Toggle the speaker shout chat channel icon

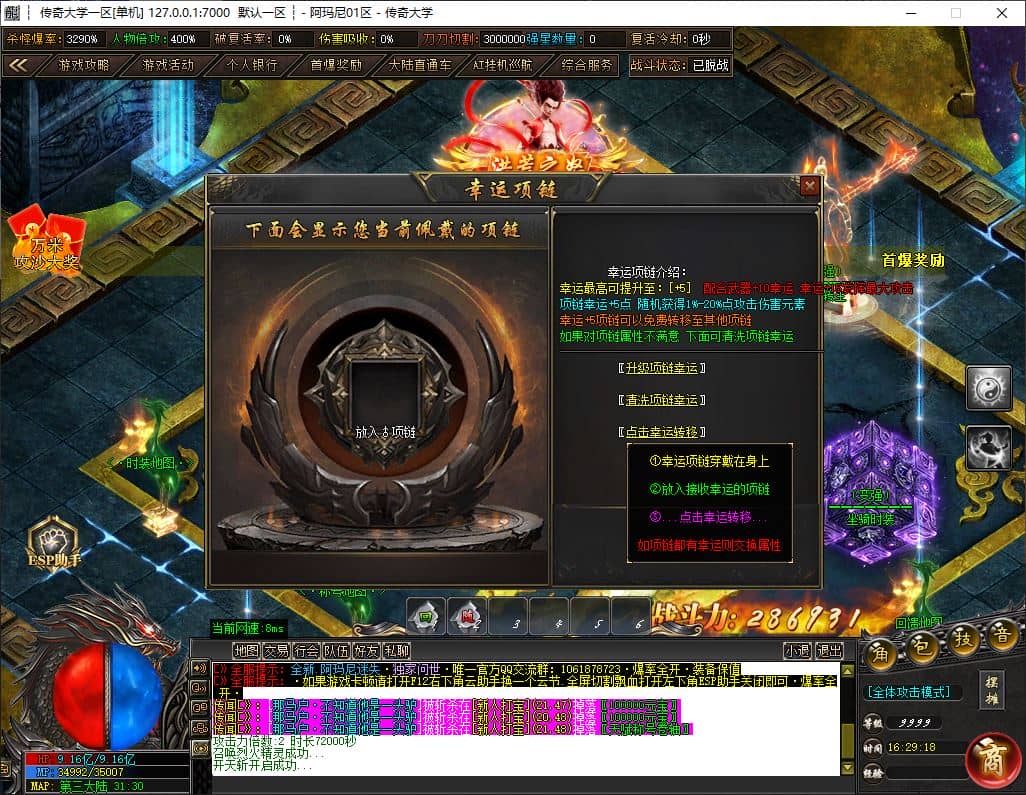tap(199, 667)
